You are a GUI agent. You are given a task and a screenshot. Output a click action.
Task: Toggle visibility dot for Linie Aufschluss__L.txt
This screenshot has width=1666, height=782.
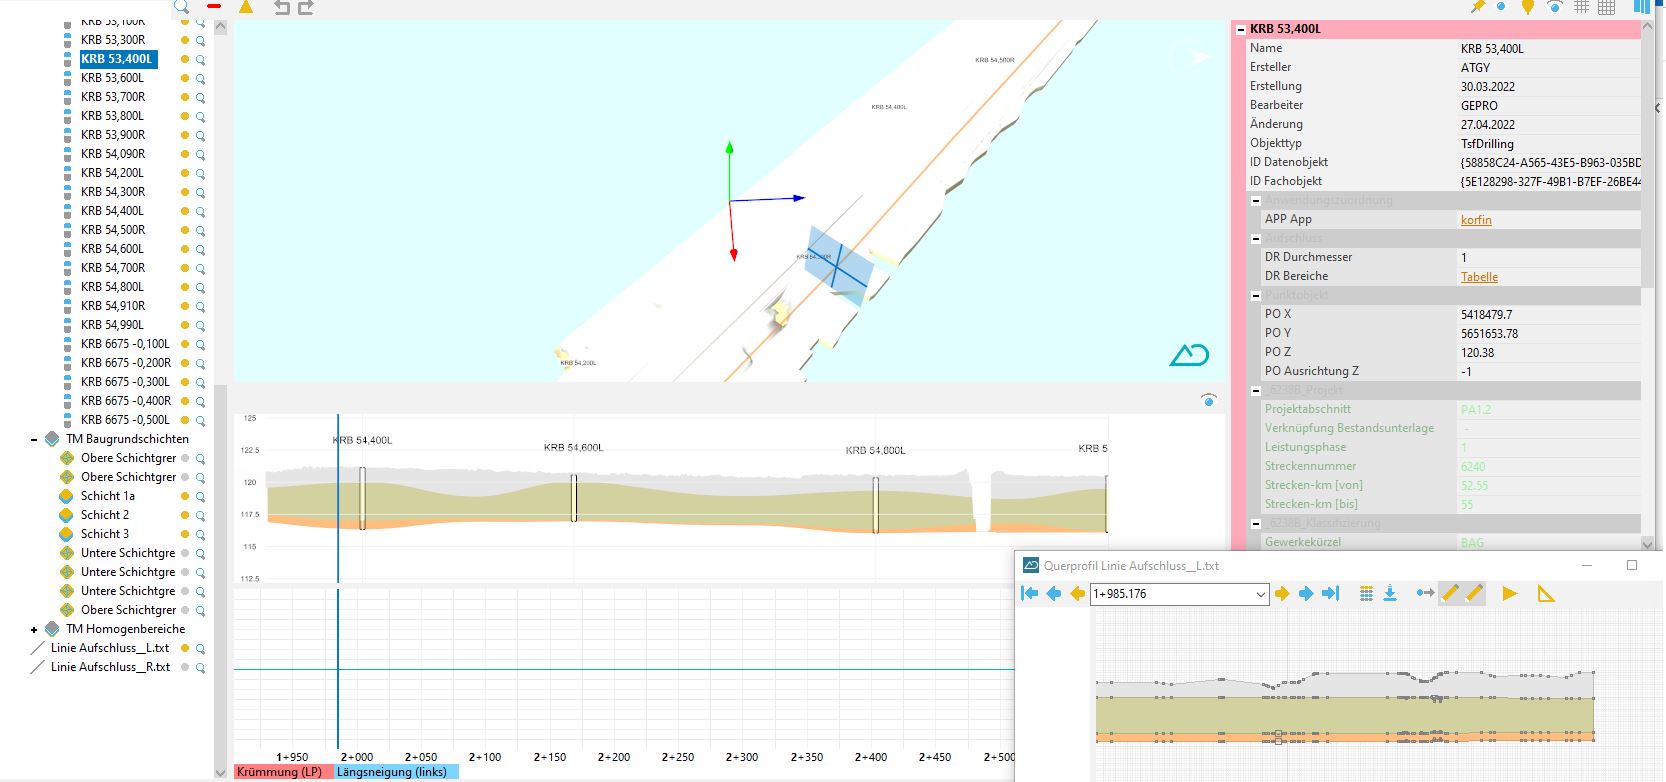[185, 648]
